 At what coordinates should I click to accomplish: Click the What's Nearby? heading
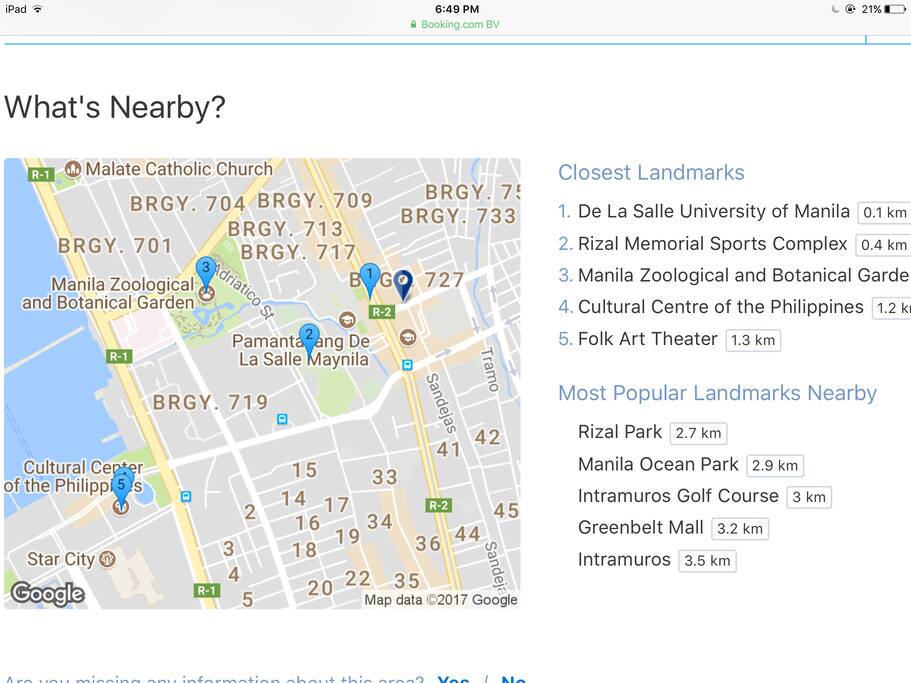(x=115, y=107)
